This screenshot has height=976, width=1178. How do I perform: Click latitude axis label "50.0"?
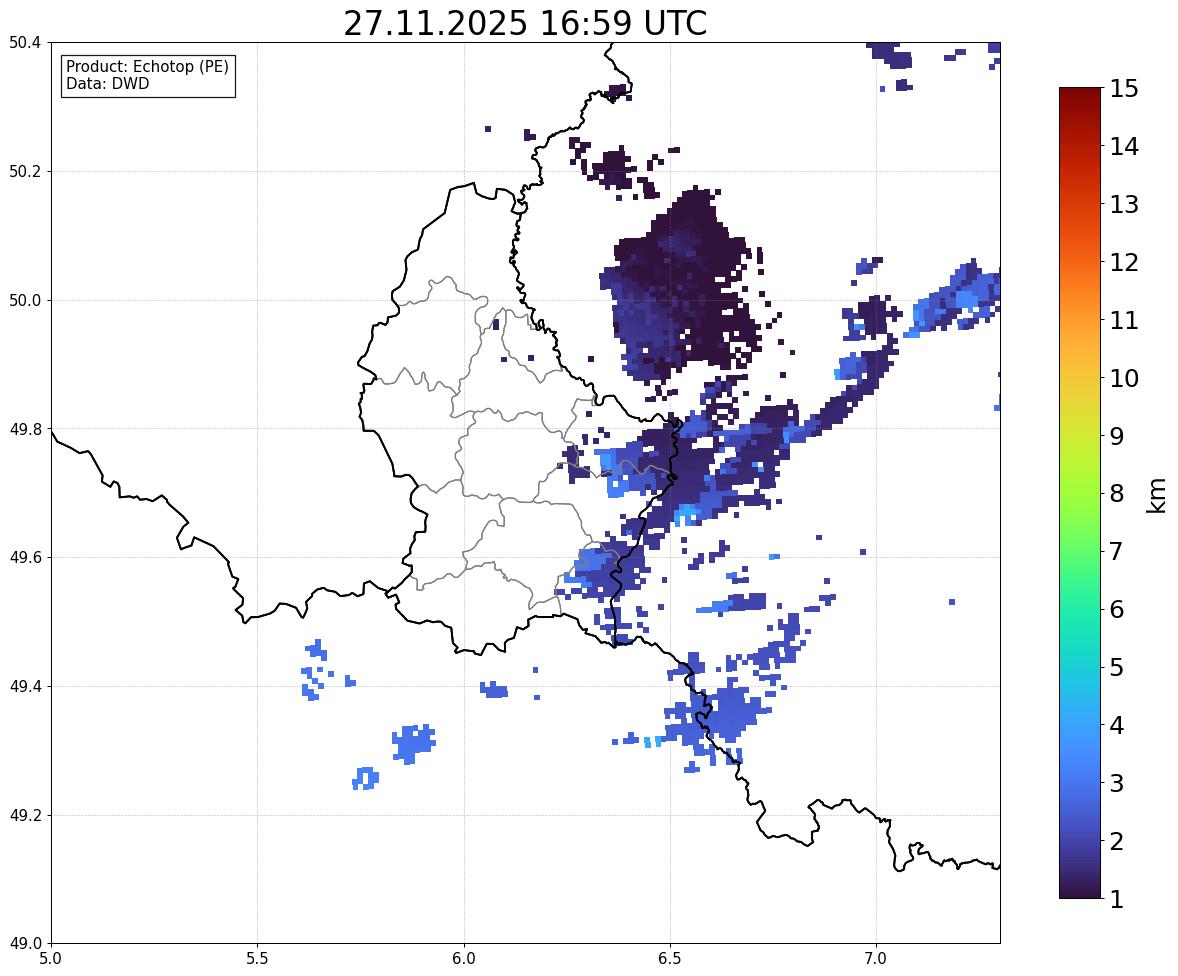pos(25,301)
